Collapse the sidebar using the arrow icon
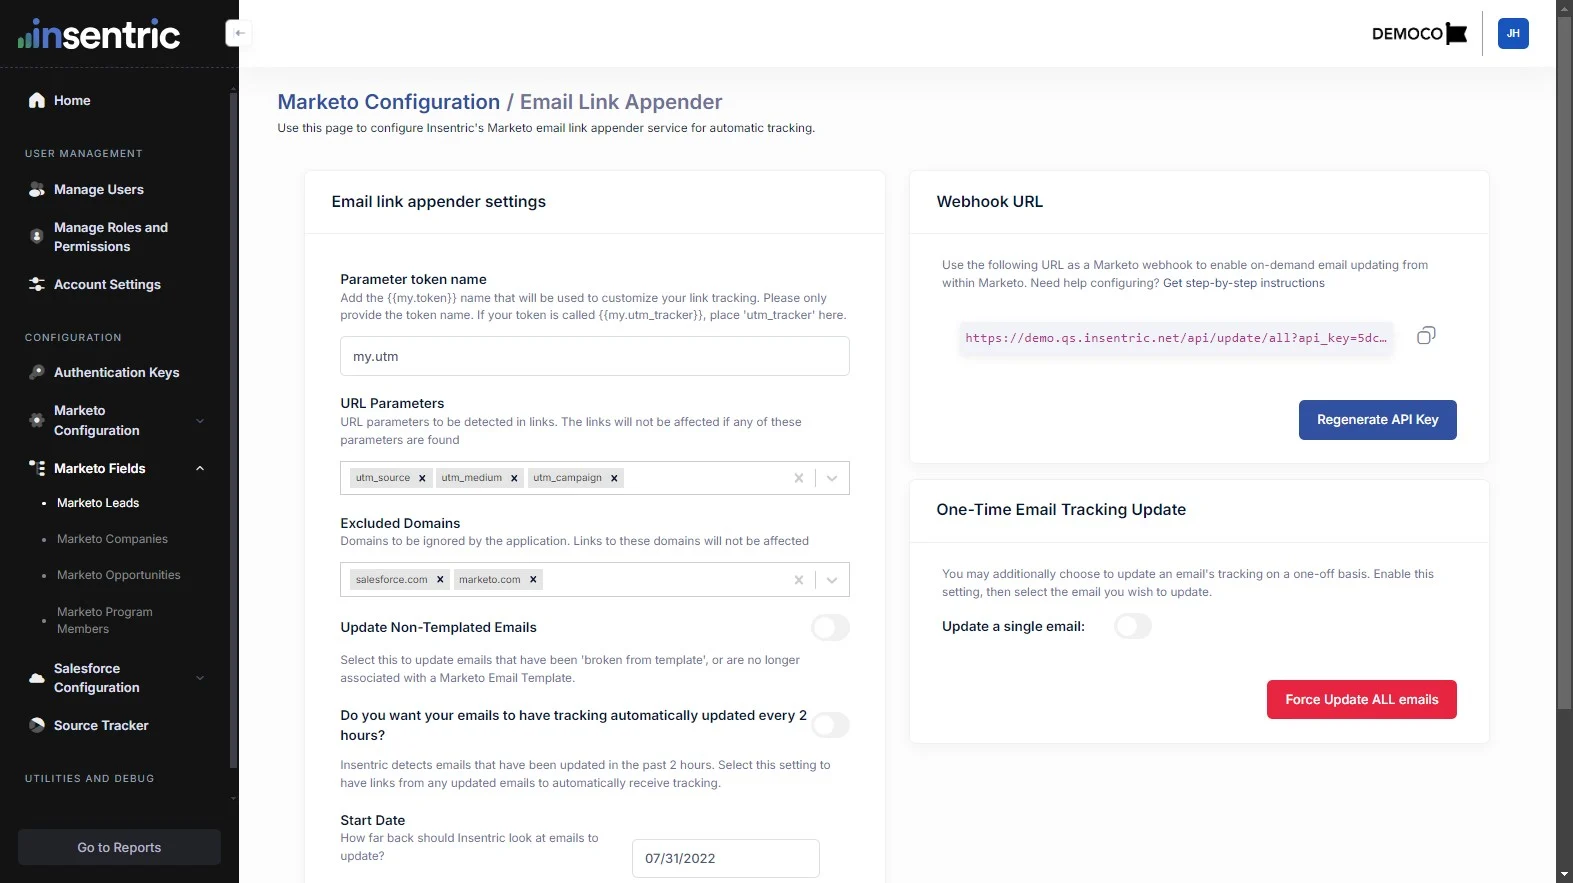Viewport: 1573px width, 883px height. pyautogui.click(x=239, y=33)
